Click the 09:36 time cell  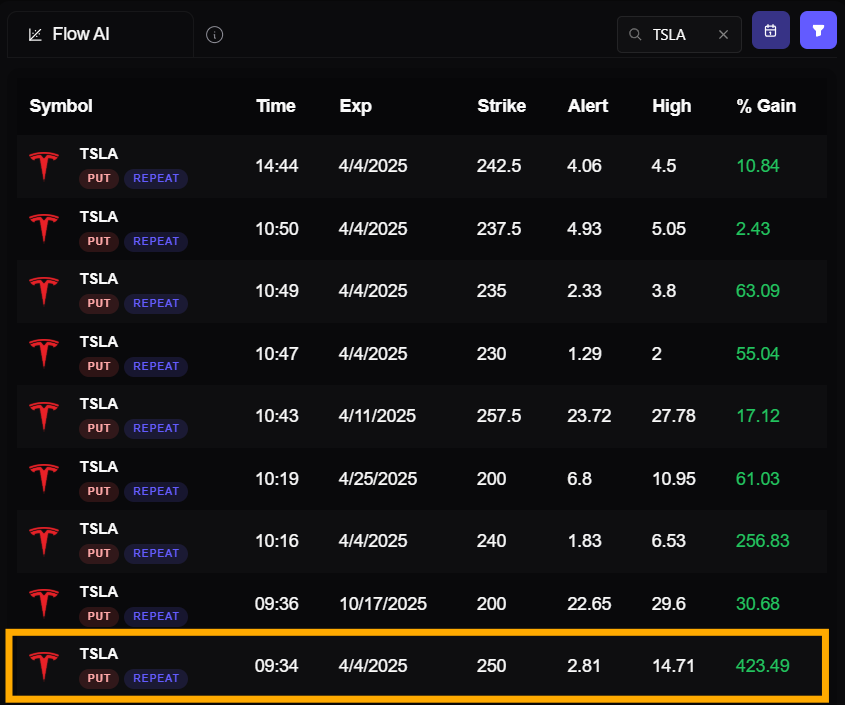pos(276,604)
